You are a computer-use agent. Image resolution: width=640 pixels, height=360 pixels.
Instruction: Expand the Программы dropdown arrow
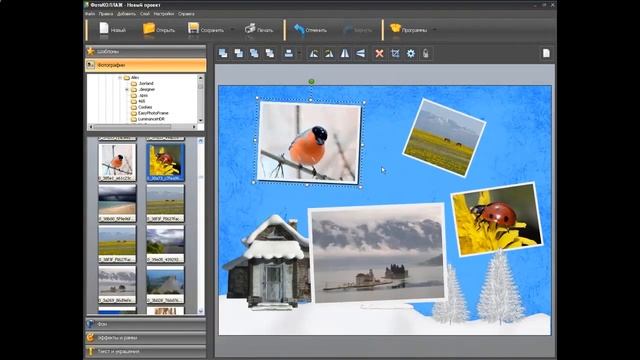point(435,30)
